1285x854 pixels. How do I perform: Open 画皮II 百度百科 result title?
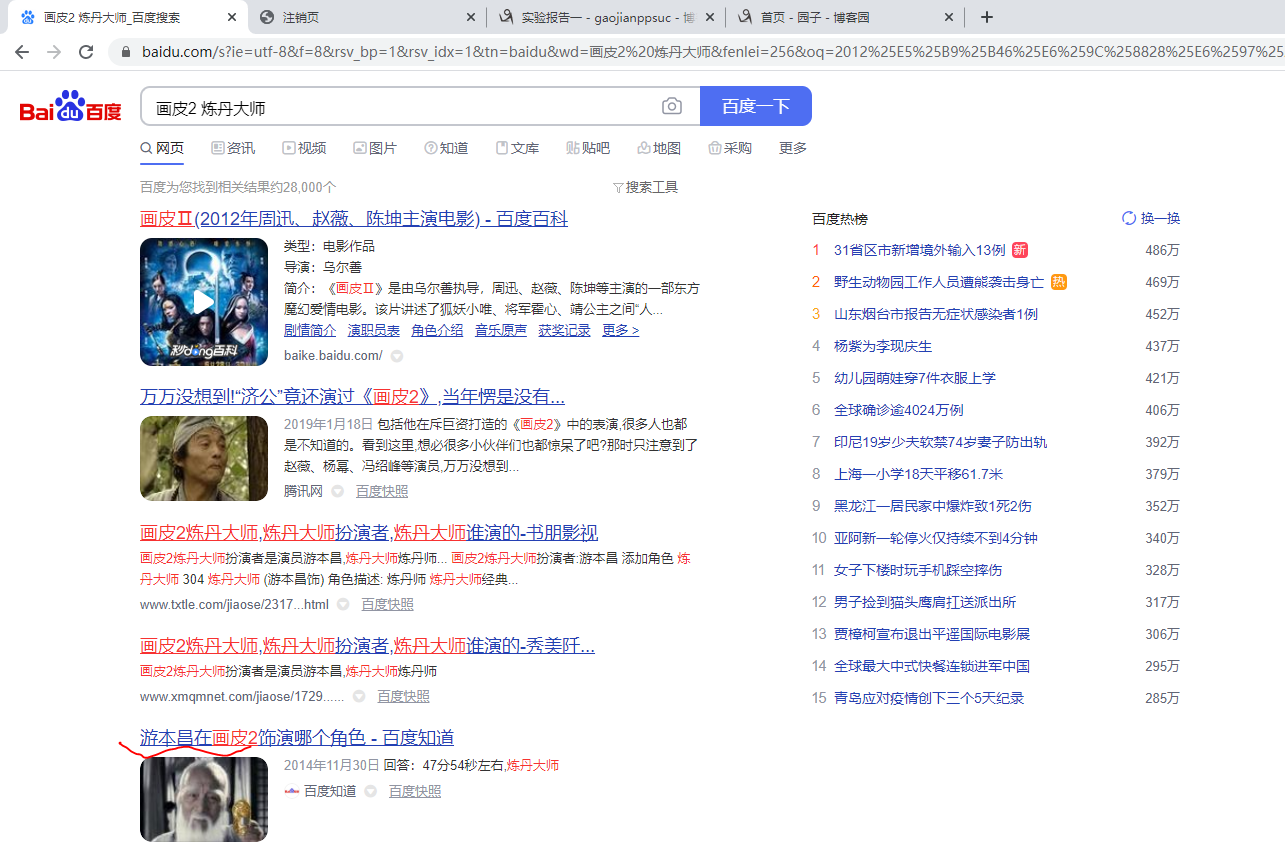pyautogui.click(x=354, y=219)
